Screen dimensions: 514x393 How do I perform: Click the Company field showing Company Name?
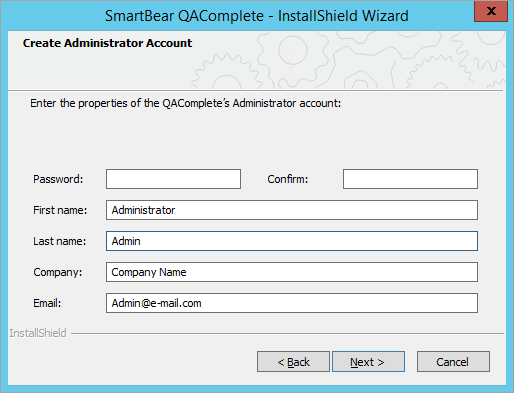tap(292, 272)
